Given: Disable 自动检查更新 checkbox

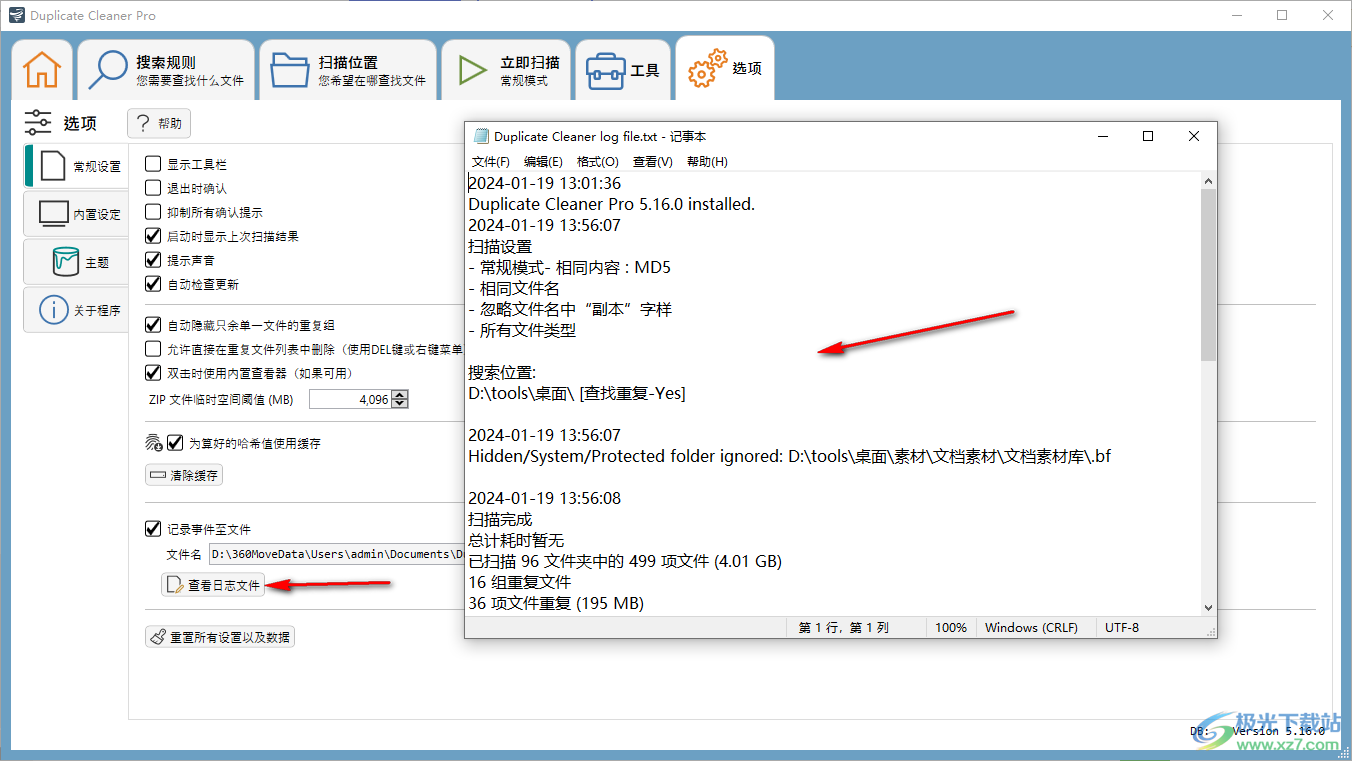Looking at the screenshot, I should pyautogui.click(x=153, y=284).
